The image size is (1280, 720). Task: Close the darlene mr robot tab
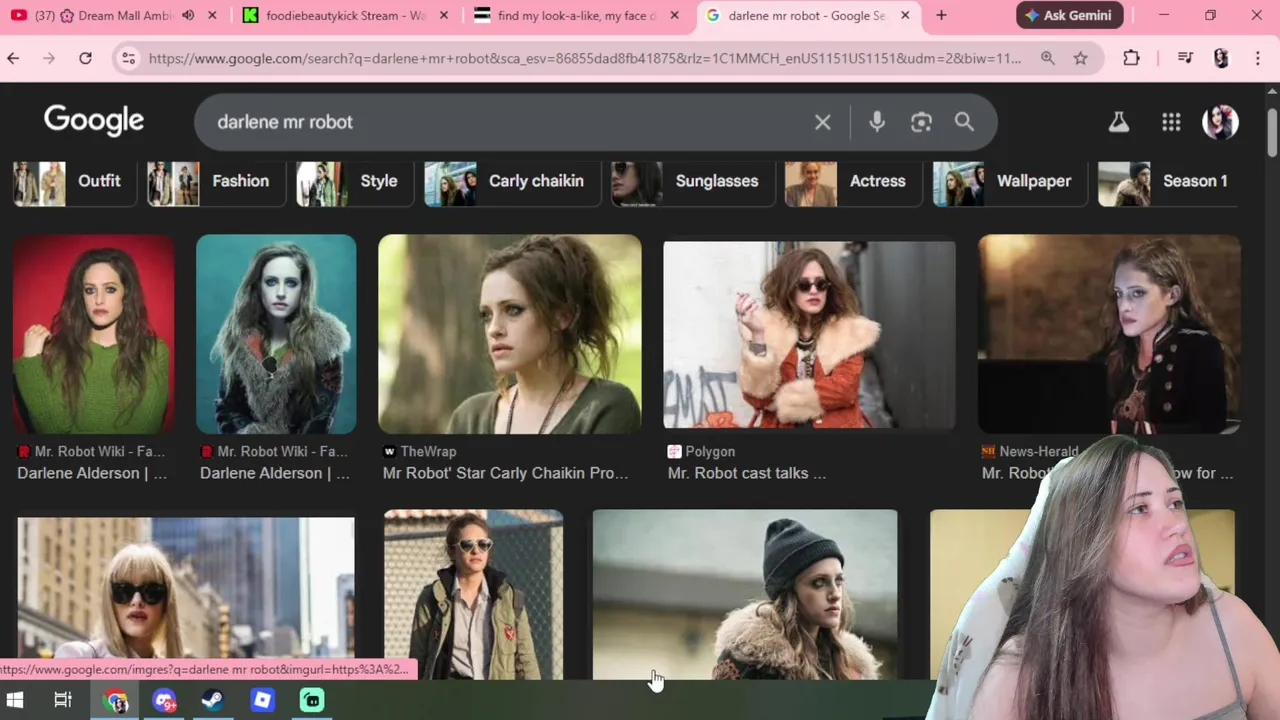point(905,15)
